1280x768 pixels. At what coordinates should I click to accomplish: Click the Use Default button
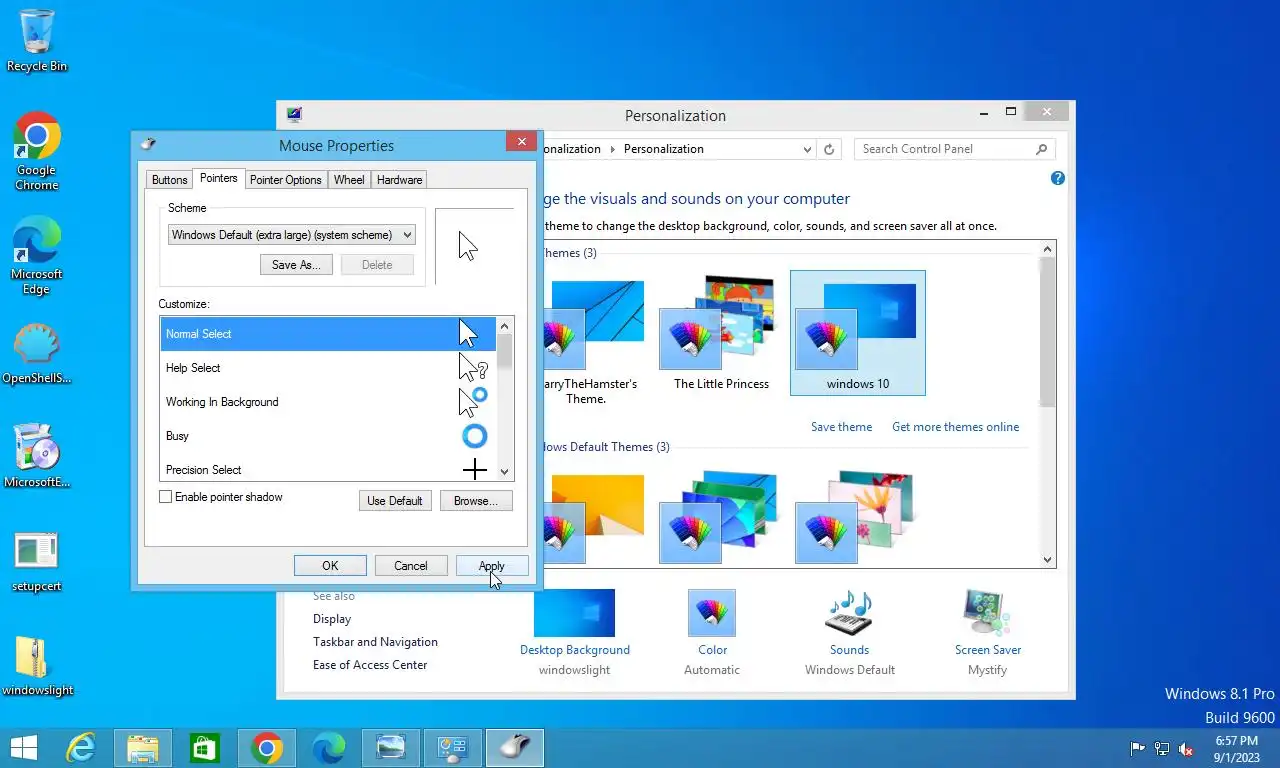point(395,500)
